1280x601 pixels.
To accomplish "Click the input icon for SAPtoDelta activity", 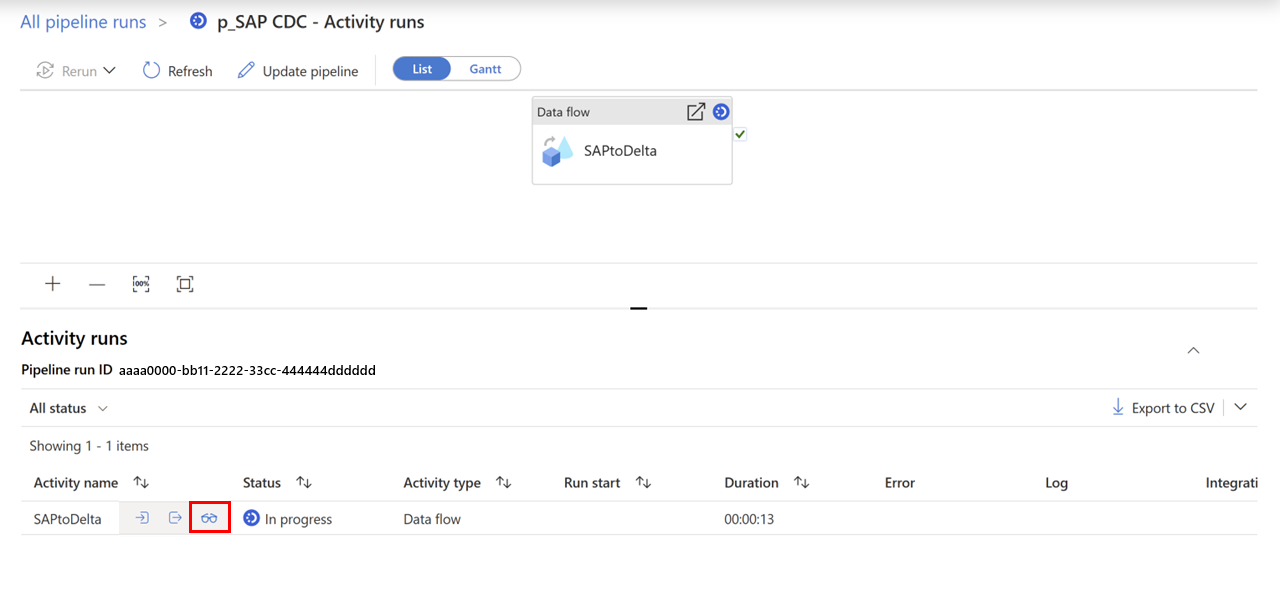I will (x=143, y=518).
